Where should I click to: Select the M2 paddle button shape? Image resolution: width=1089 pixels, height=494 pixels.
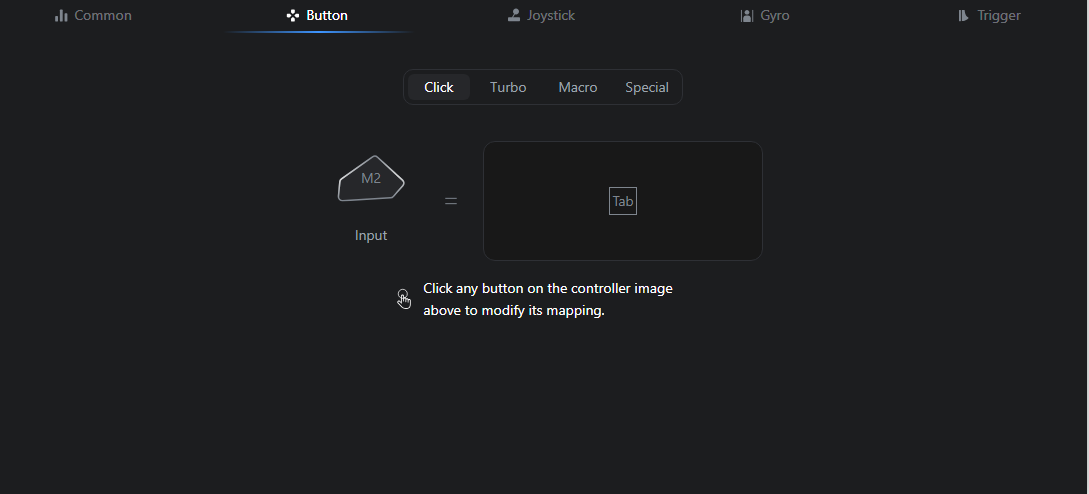point(371,179)
